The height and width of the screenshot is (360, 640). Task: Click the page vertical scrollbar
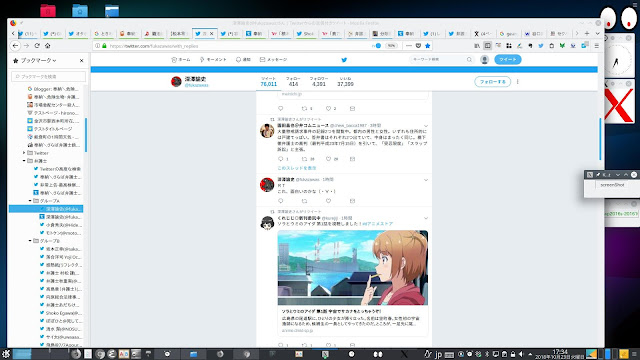[x=600, y=139]
